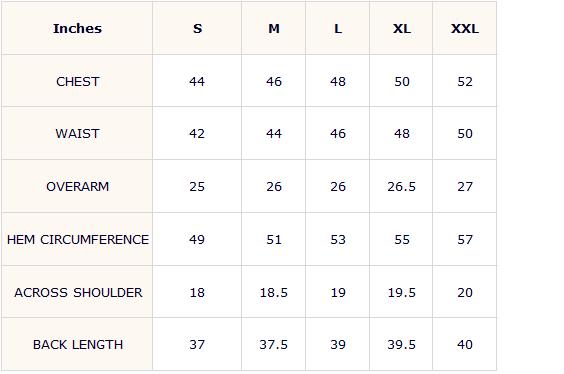Screen dimensions: 564x374
Task: Click chest value 52 under XXL
Action: click(x=465, y=82)
